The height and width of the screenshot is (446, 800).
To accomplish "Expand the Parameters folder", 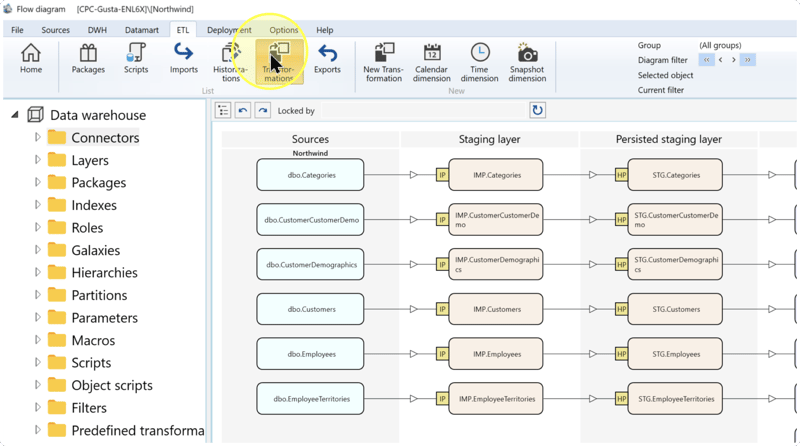I will [37, 317].
